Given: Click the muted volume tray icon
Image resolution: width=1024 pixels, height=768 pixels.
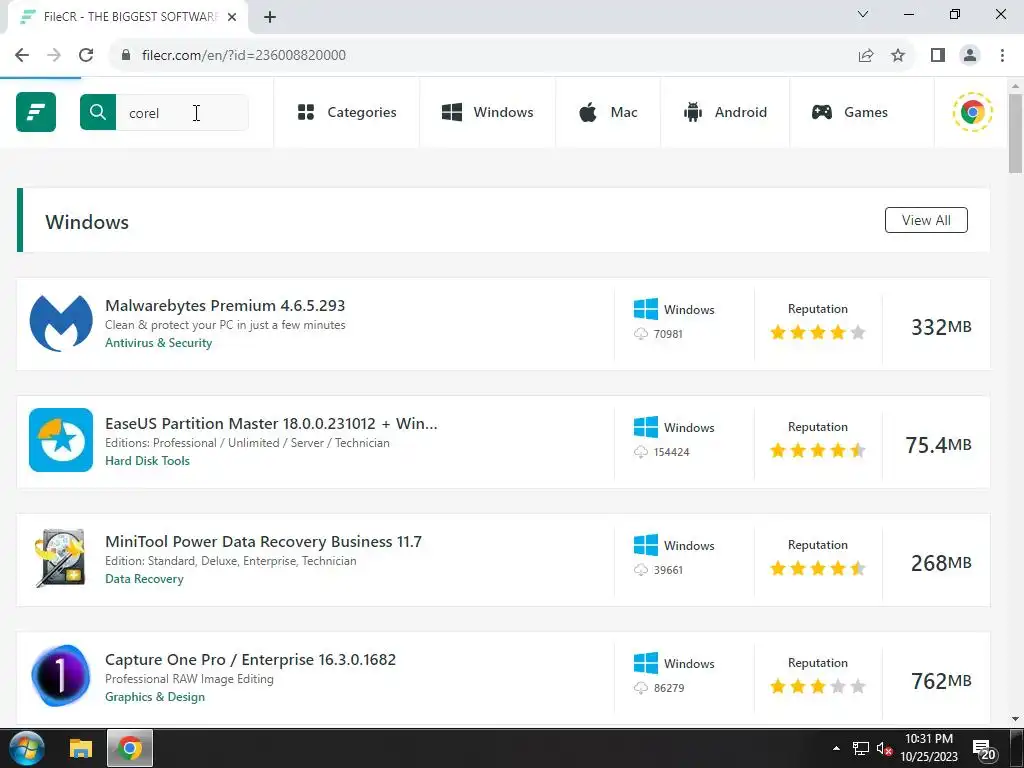Looking at the screenshot, I should pos(884,748).
